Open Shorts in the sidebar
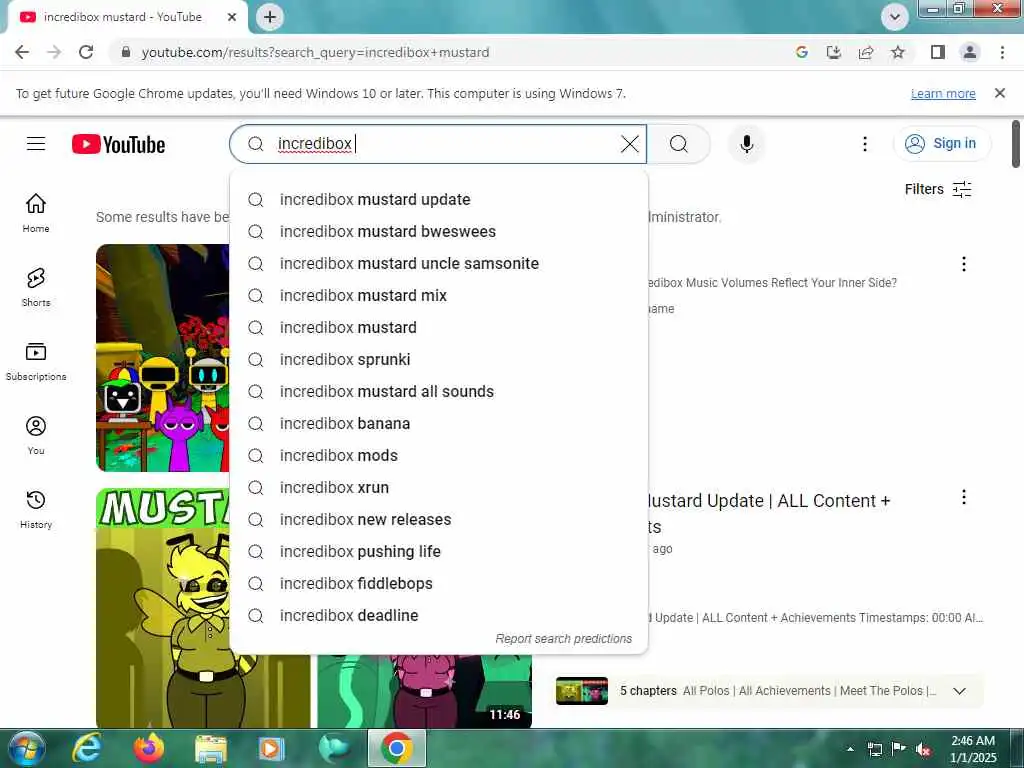The height and width of the screenshot is (768, 1024). [36, 287]
